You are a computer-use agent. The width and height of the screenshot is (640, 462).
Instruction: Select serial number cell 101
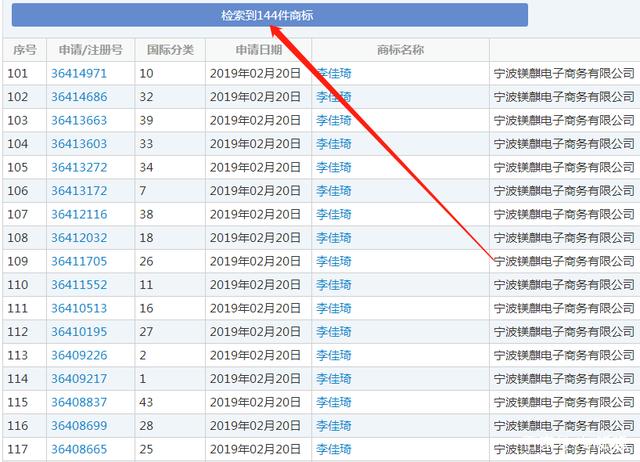click(x=18, y=73)
